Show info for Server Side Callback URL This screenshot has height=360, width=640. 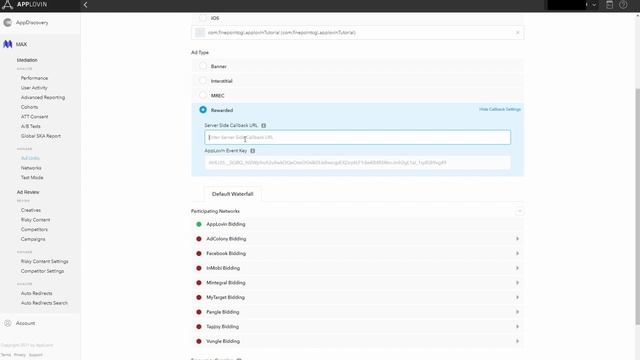pyautogui.click(x=264, y=126)
